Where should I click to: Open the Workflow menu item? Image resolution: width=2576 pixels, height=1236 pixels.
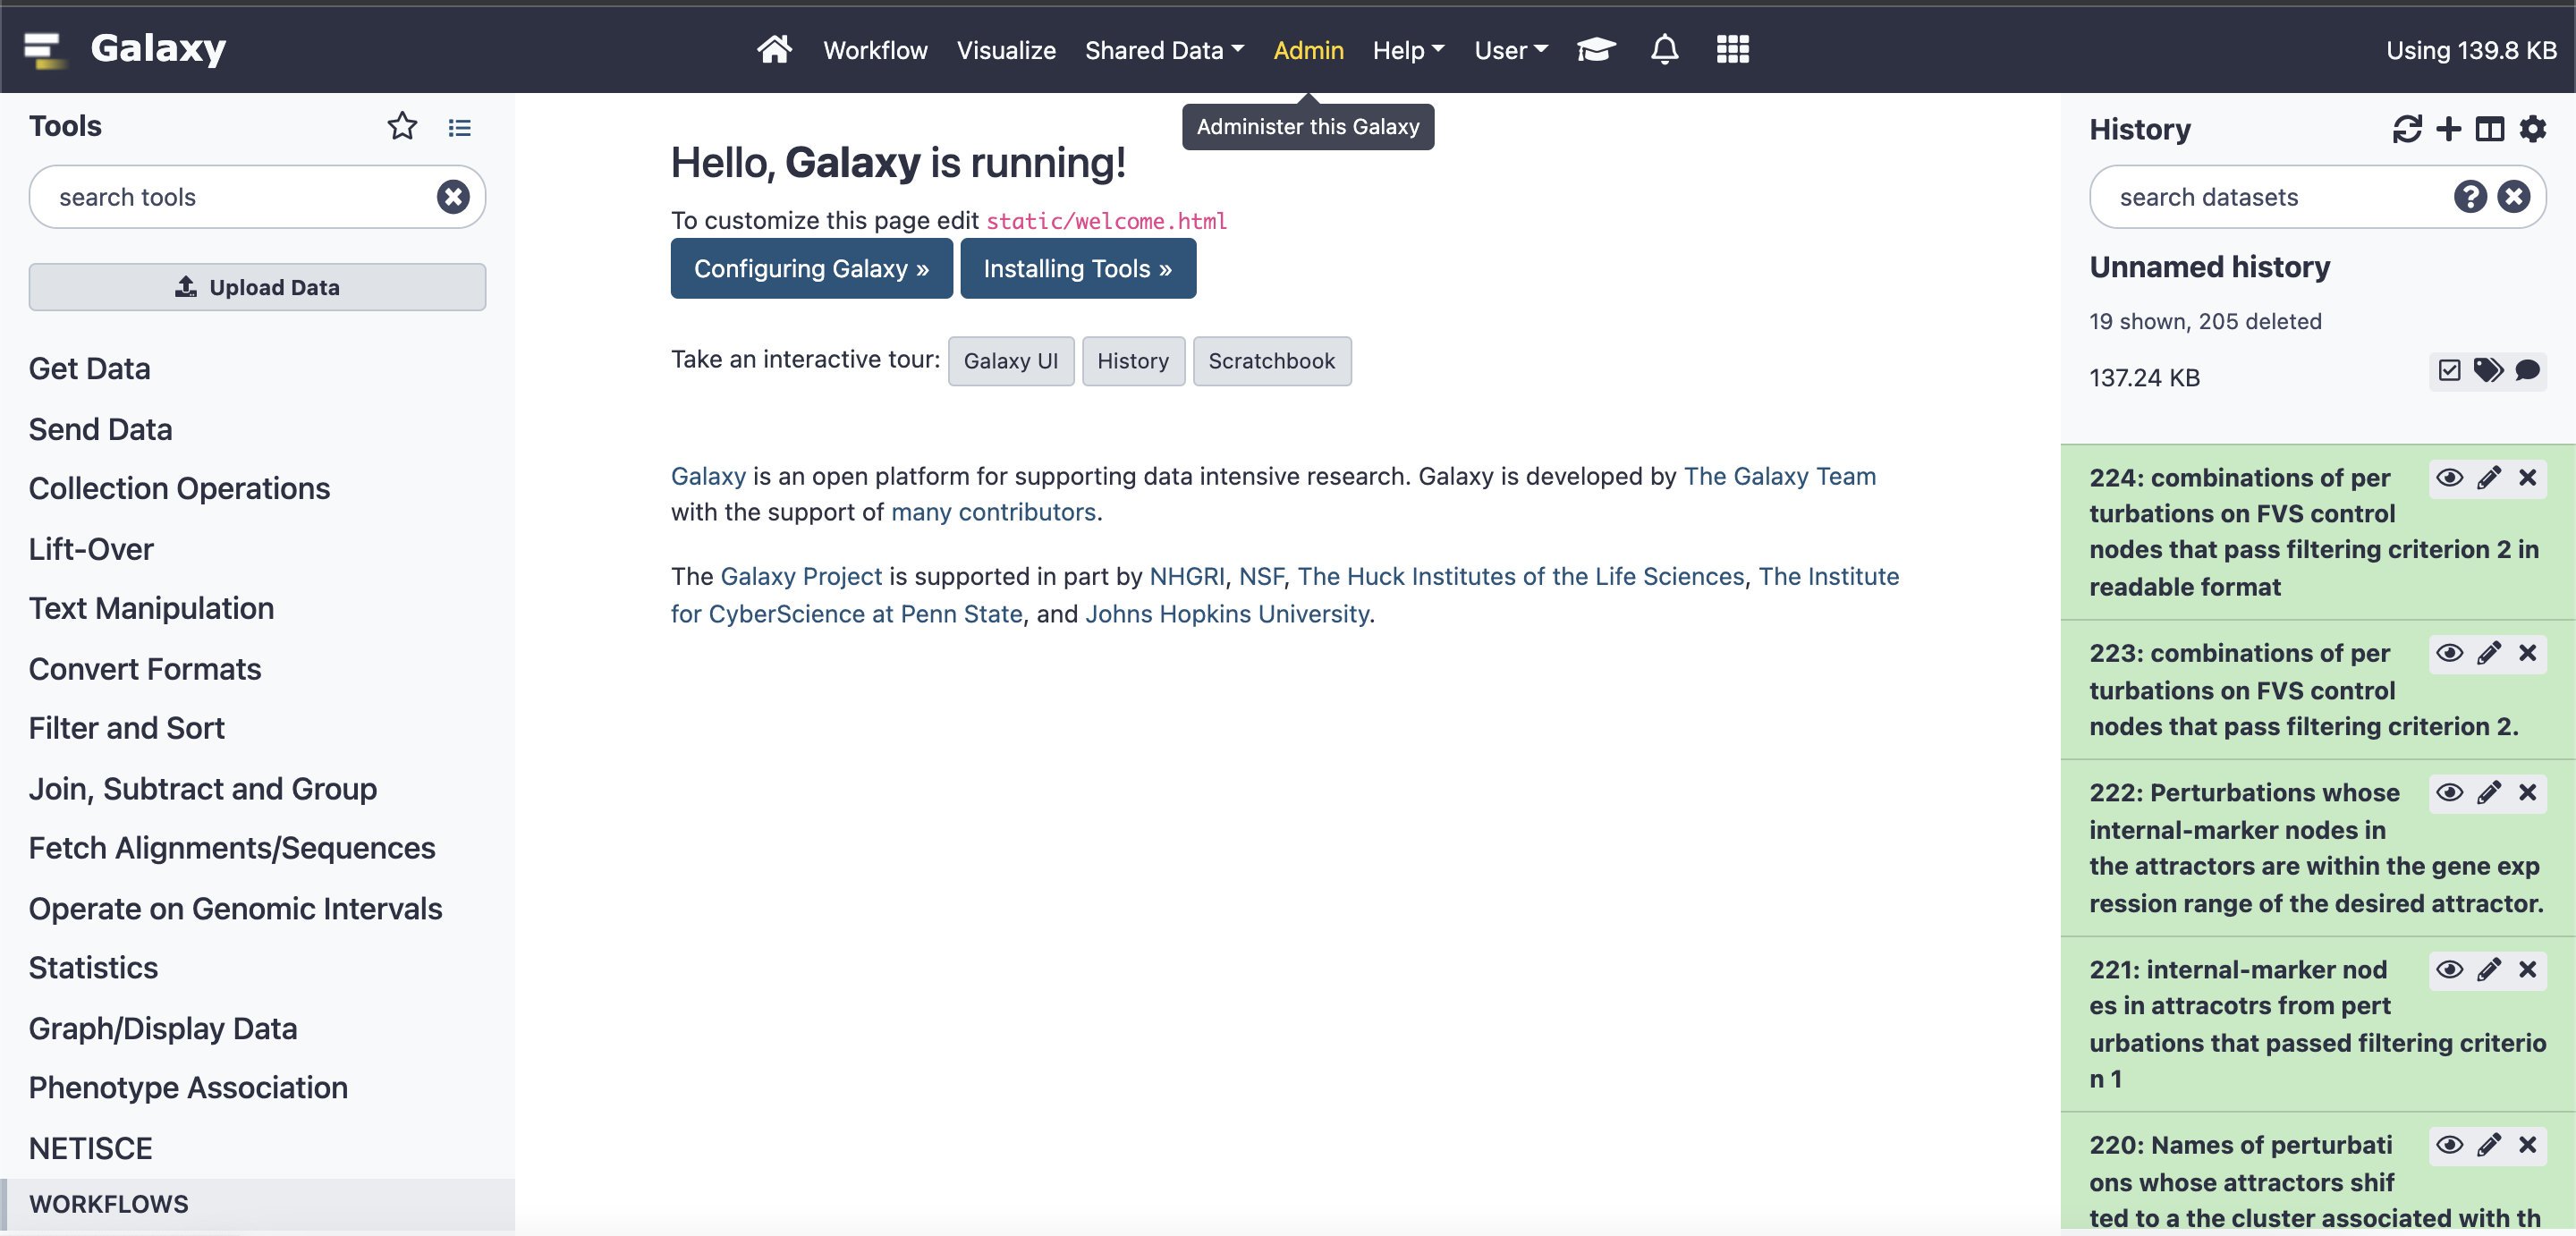(x=875, y=50)
